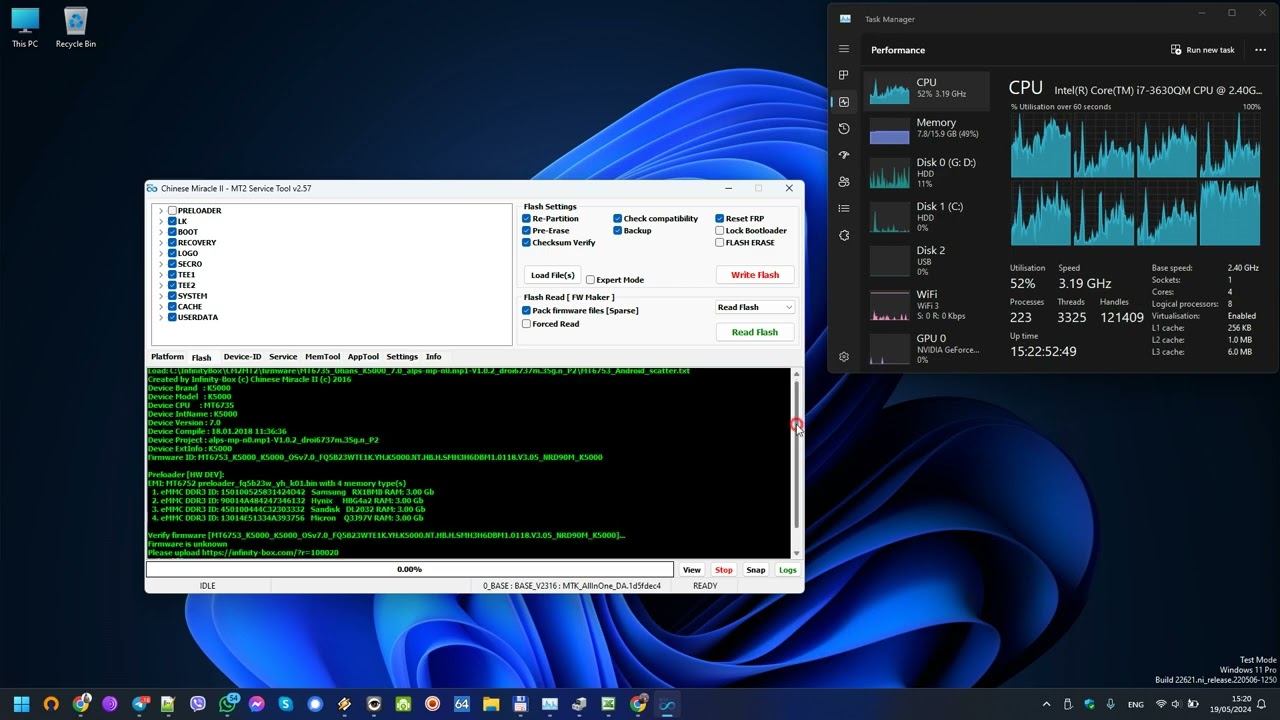1280x720 pixels.
Task: Open App history in Task Manager sidebar
Action: click(x=844, y=128)
